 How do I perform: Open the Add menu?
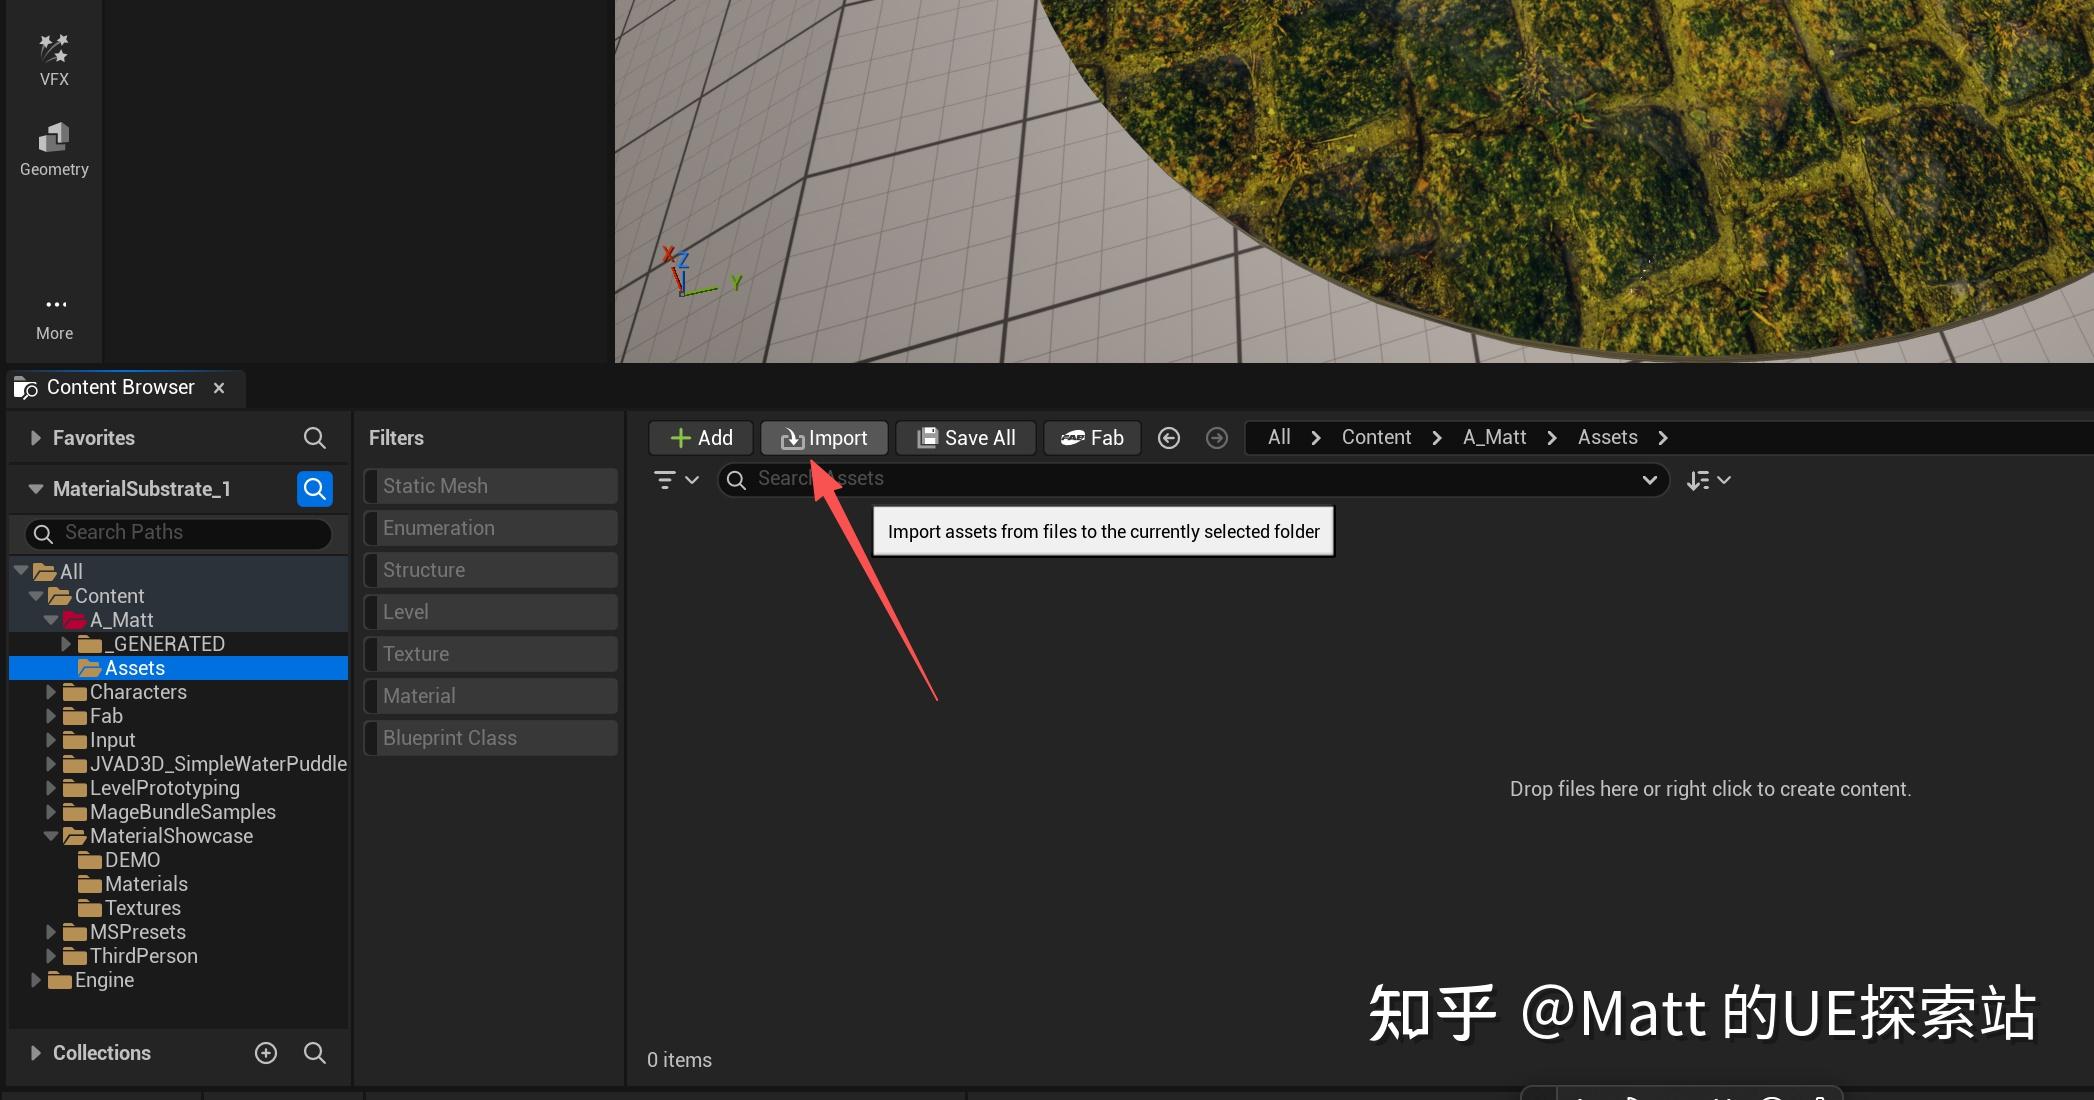tap(700, 437)
